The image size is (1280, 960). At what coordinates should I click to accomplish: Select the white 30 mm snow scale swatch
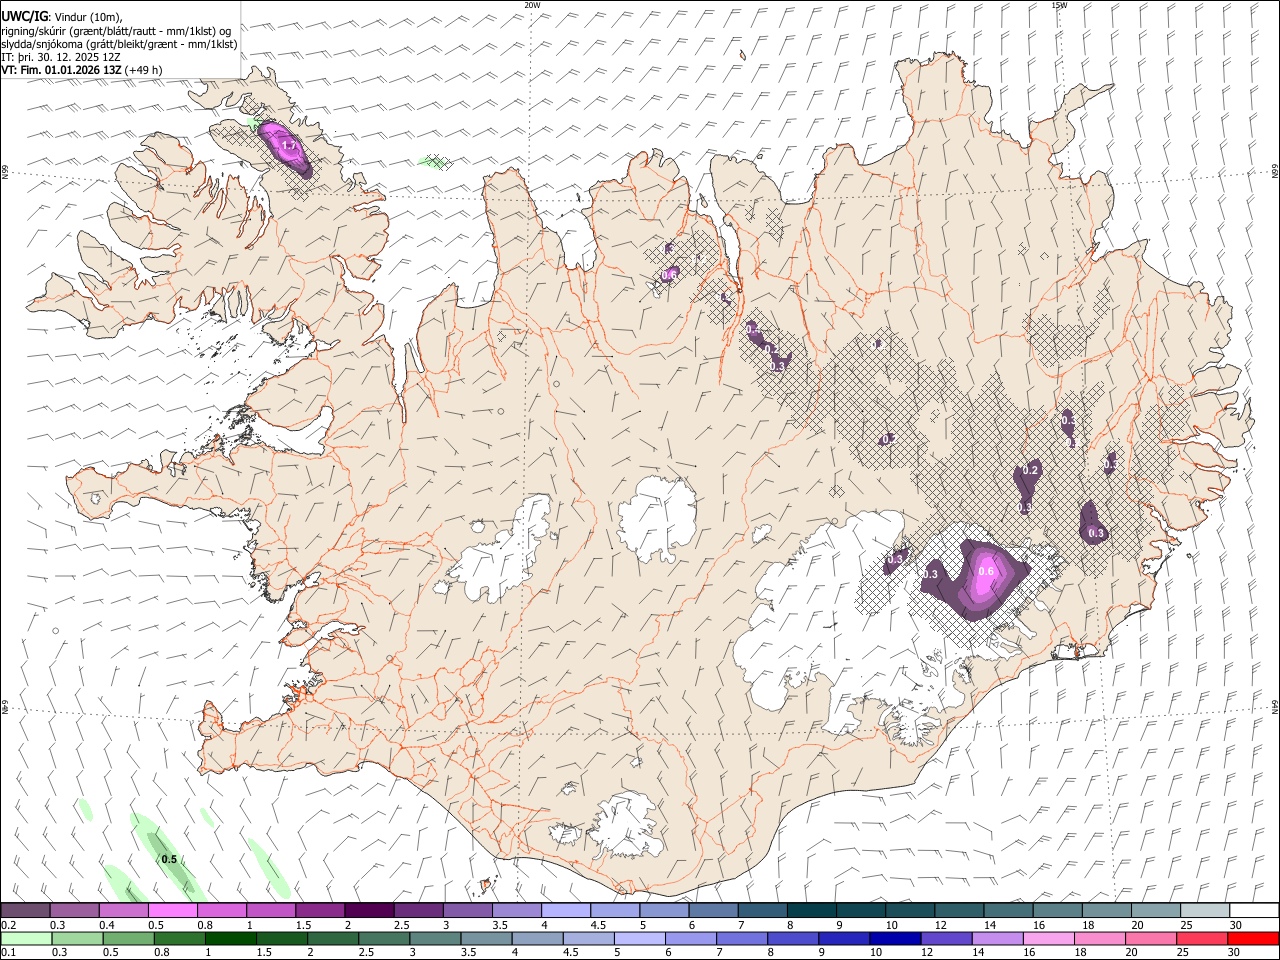1253,910
